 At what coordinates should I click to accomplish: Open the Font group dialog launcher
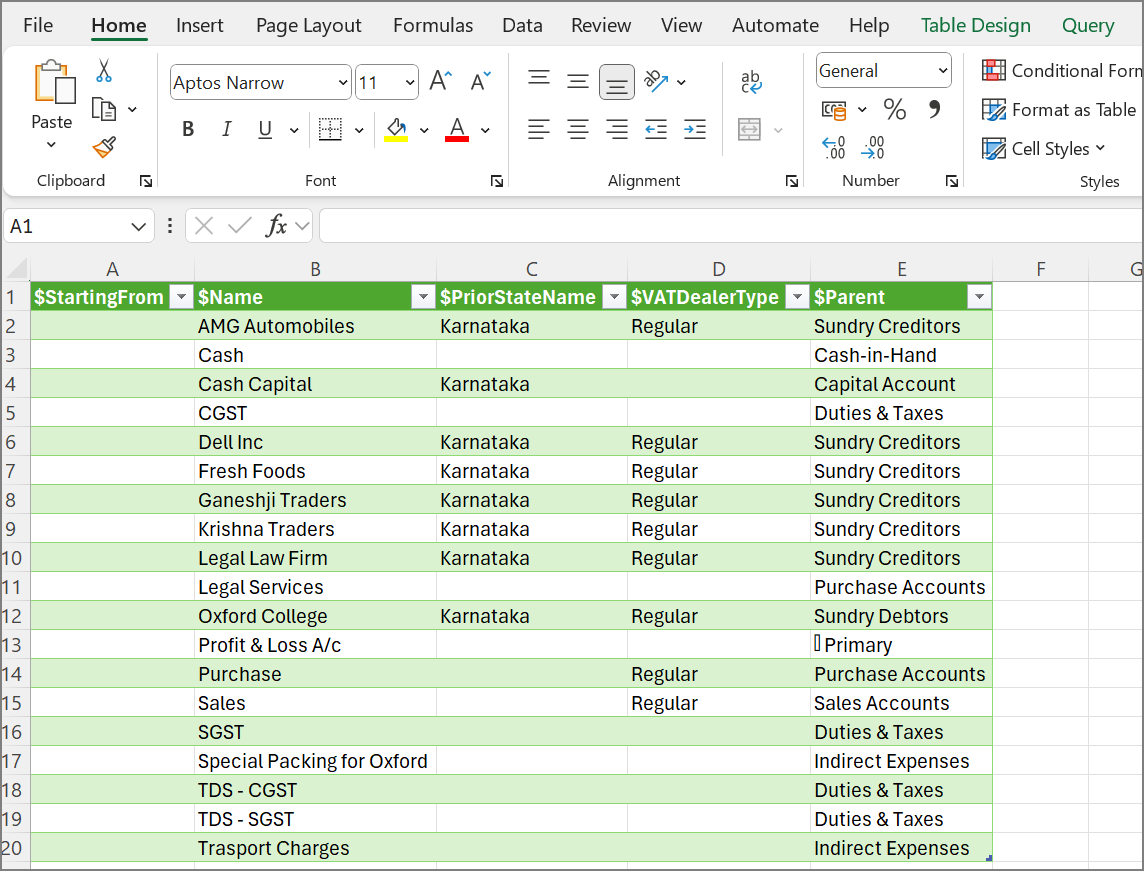point(497,181)
